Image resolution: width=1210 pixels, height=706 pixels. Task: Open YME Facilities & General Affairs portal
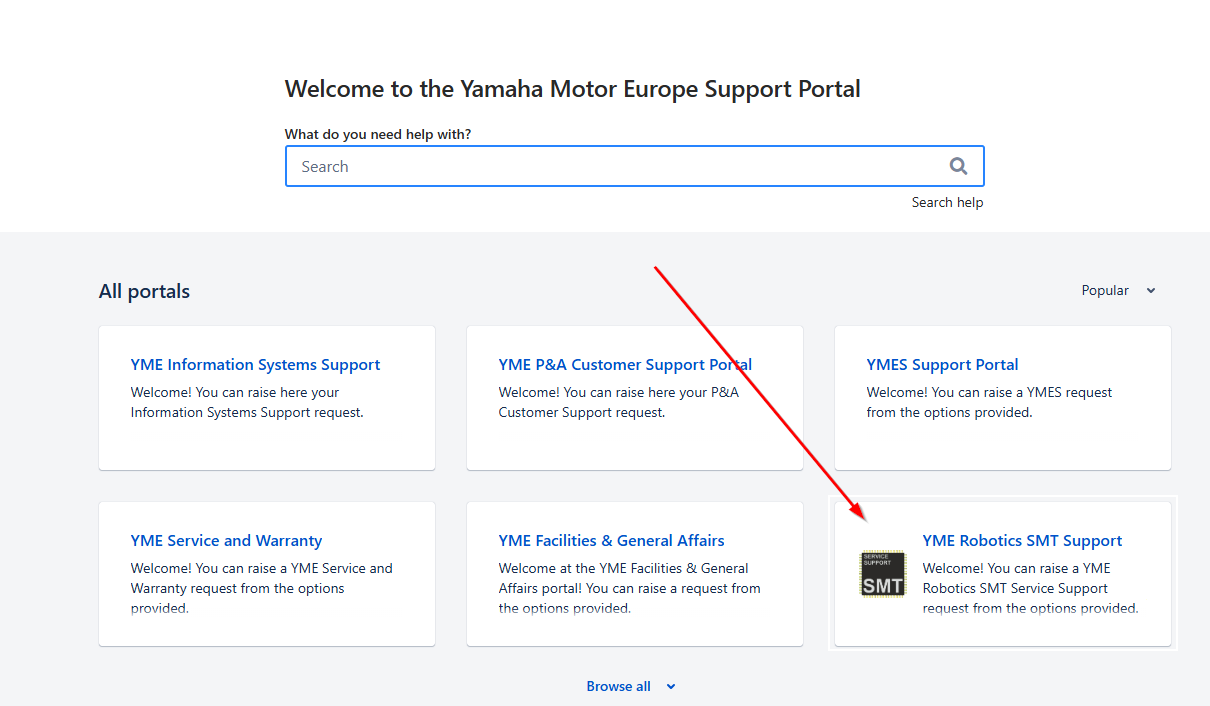(x=611, y=541)
